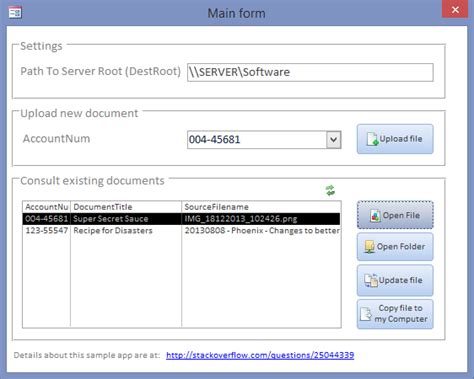
Task: Open the stackoverflow.com questions link
Action: [x=260, y=355]
